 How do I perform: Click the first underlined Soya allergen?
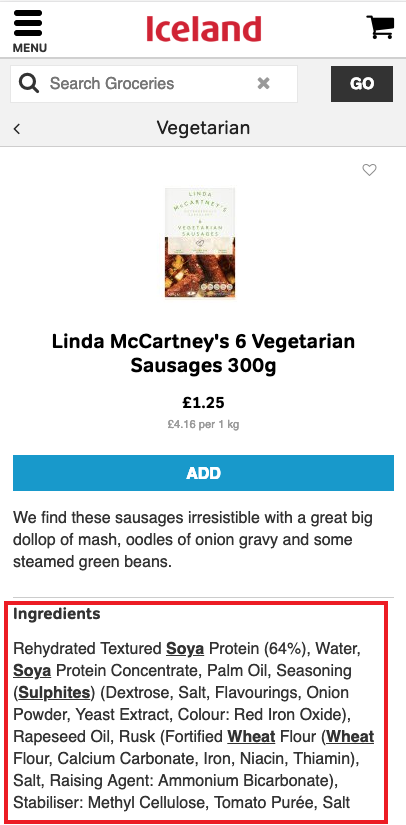tap(185, 649)
